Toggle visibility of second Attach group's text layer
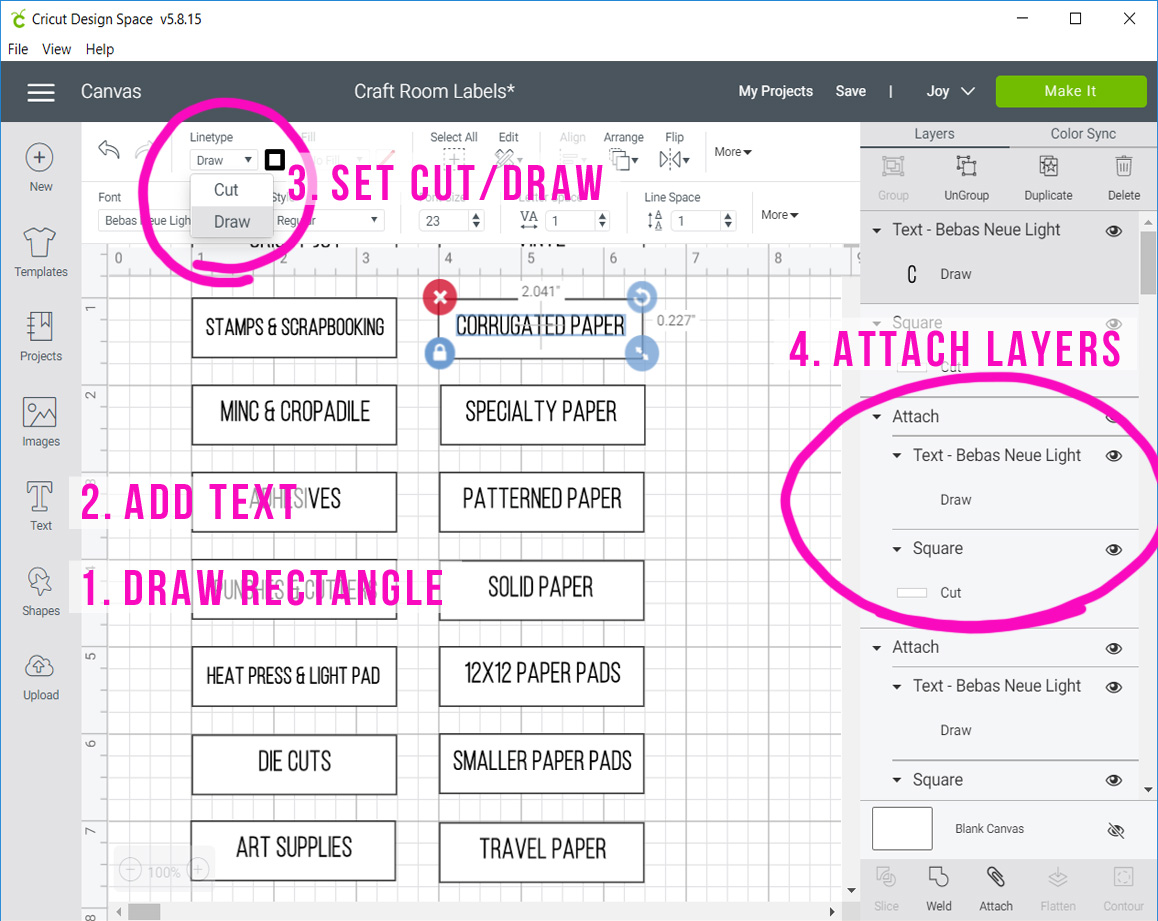Image resolution: width=1158 pixels, height=921 pixels. pos(1114,456)
